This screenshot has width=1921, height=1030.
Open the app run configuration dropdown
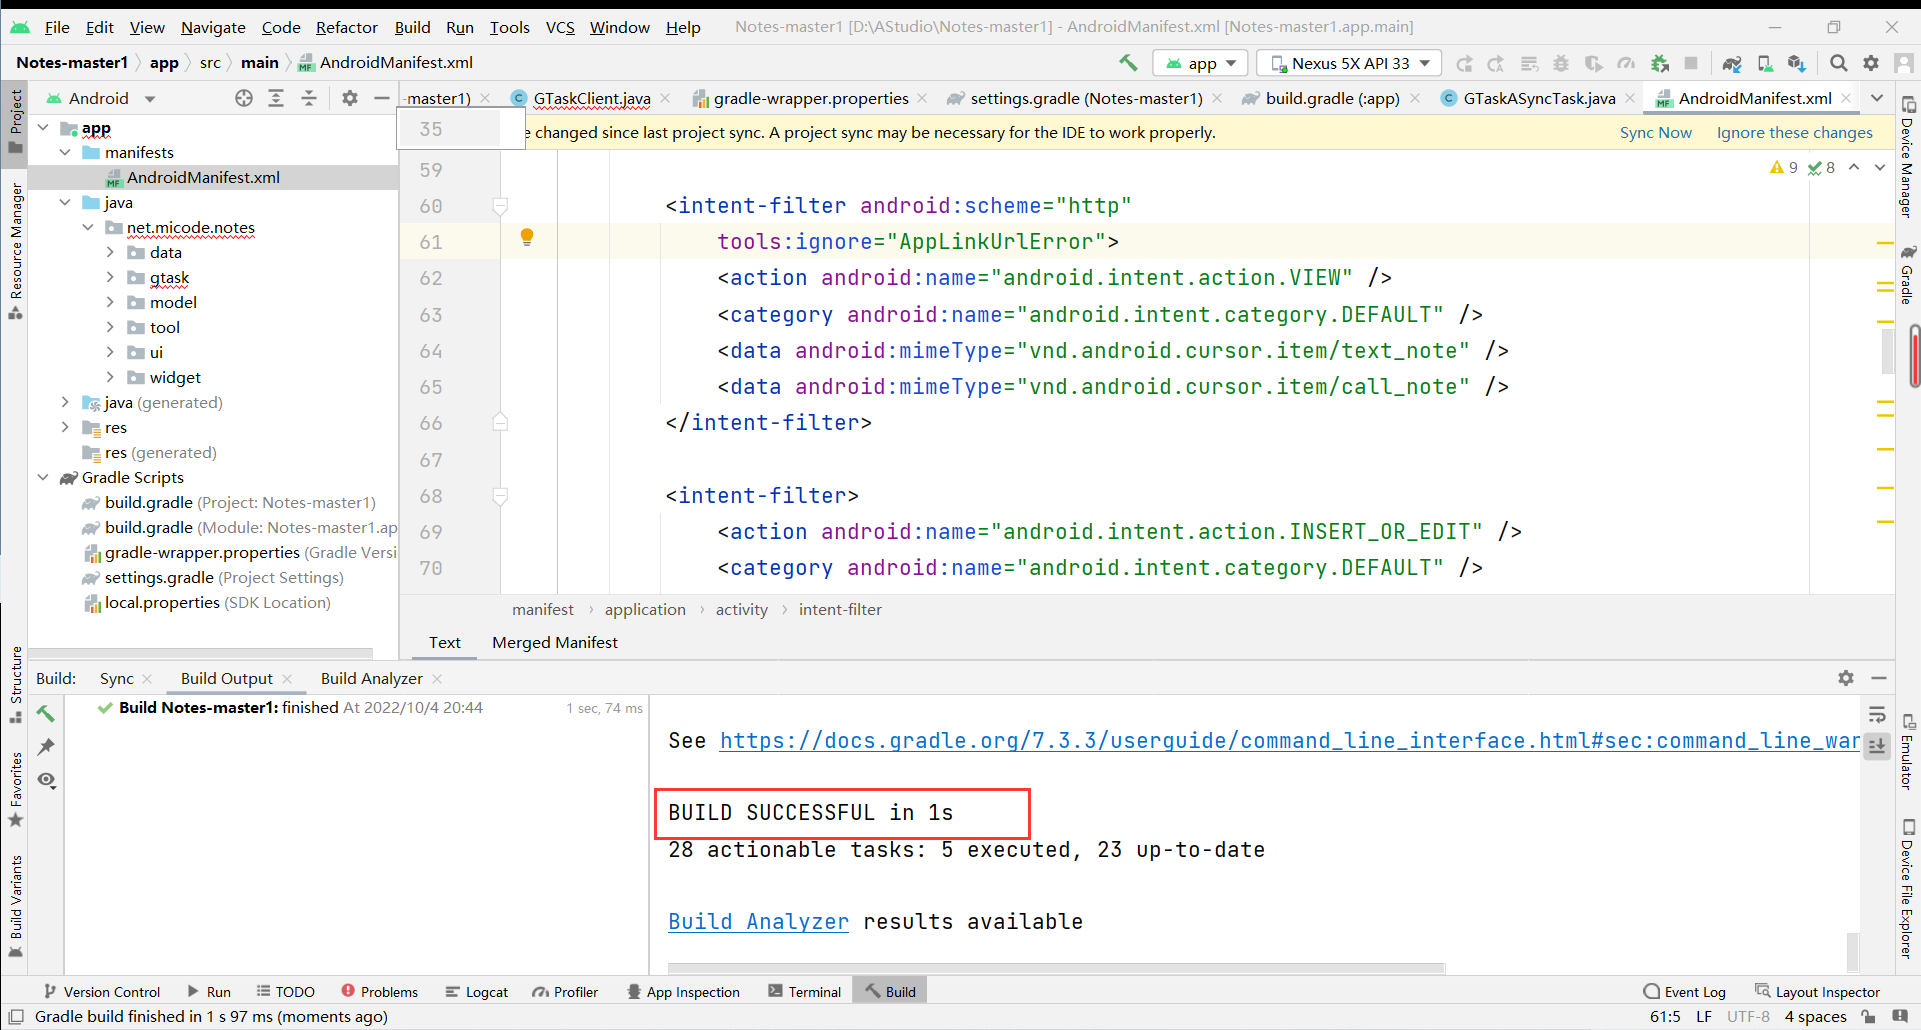(1200, 63)
